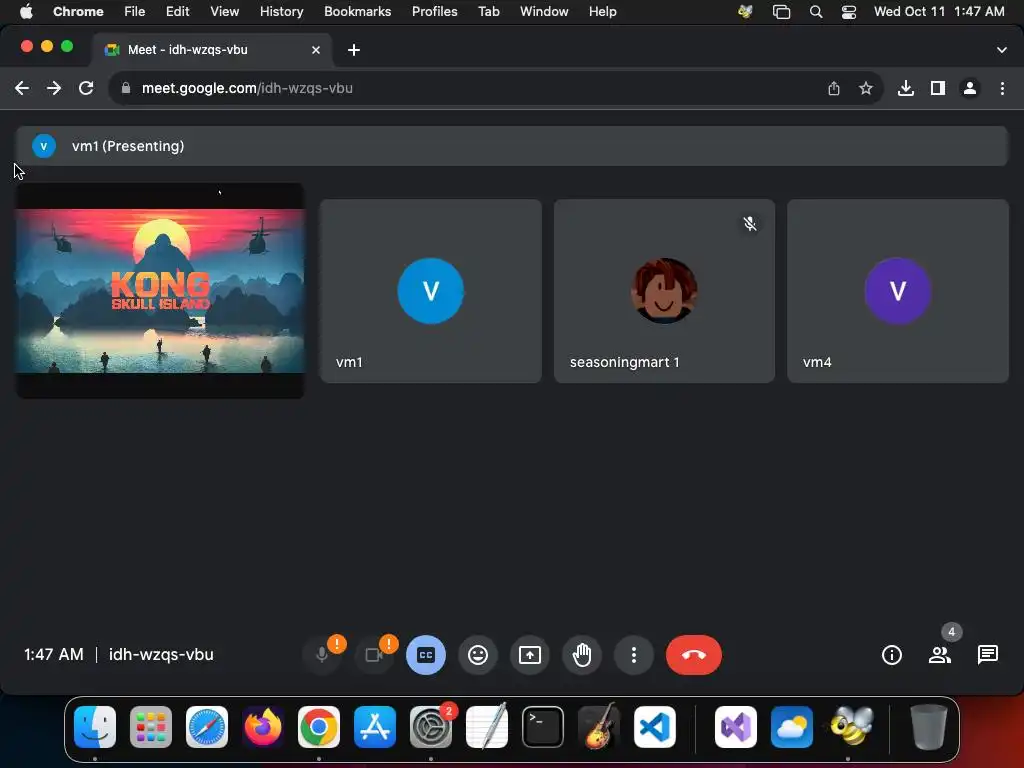Show the participants list people icon
The width and height of the screenshot is (1024, 768).
coord(940,654)
